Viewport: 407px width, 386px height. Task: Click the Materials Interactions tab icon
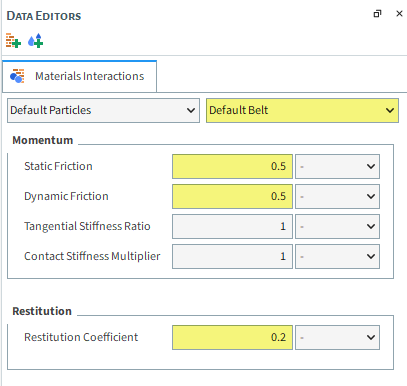(x=17, y=76)
